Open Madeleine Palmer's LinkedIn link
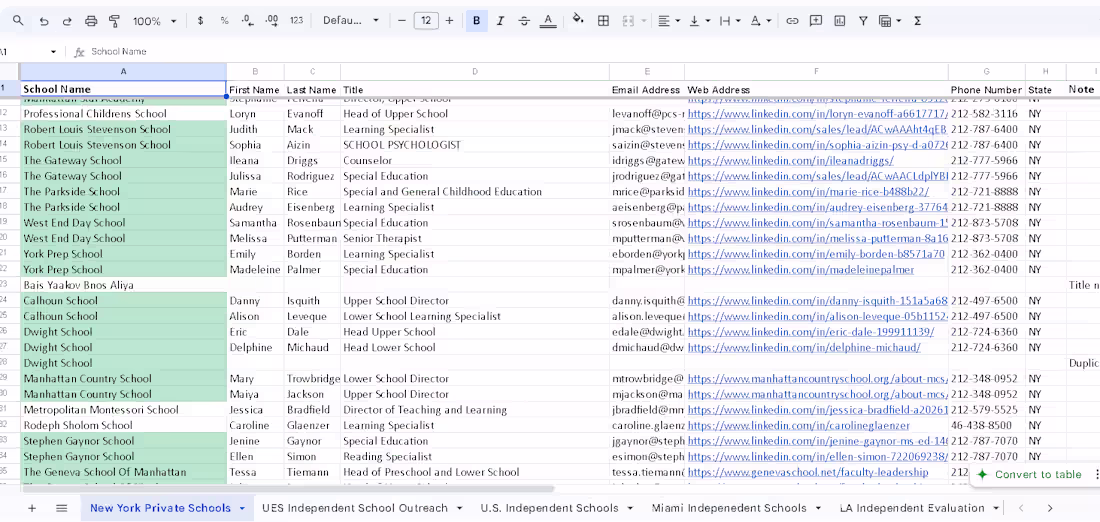The height and width of the screenshot is (522, 1100). (800, 269)
